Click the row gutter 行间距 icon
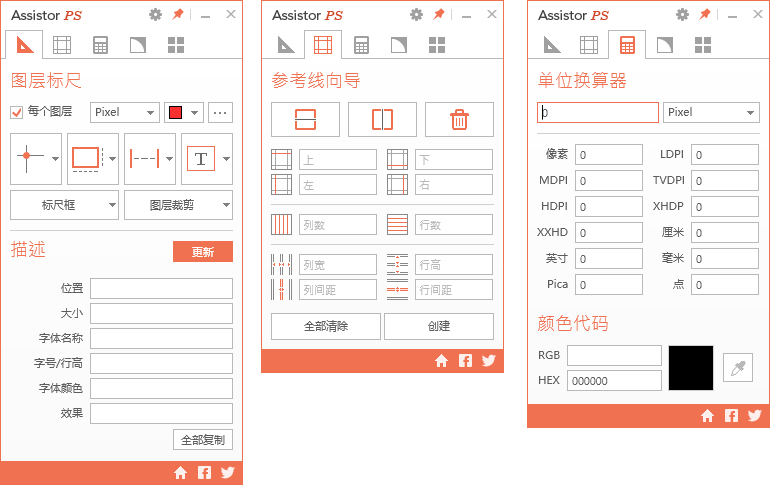770x485 pixels. click(397, 290)
